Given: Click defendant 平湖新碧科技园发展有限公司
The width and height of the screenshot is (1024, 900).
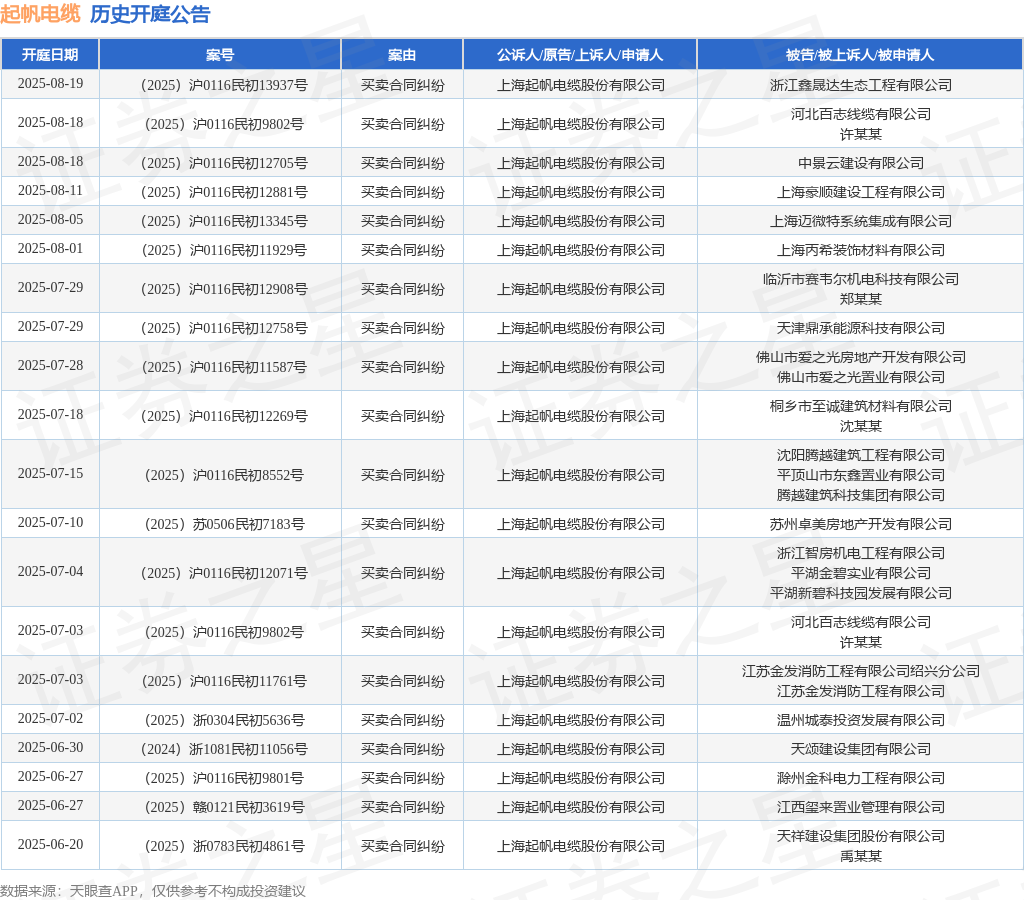Looking at the screenshot, I should coord(861,593).
